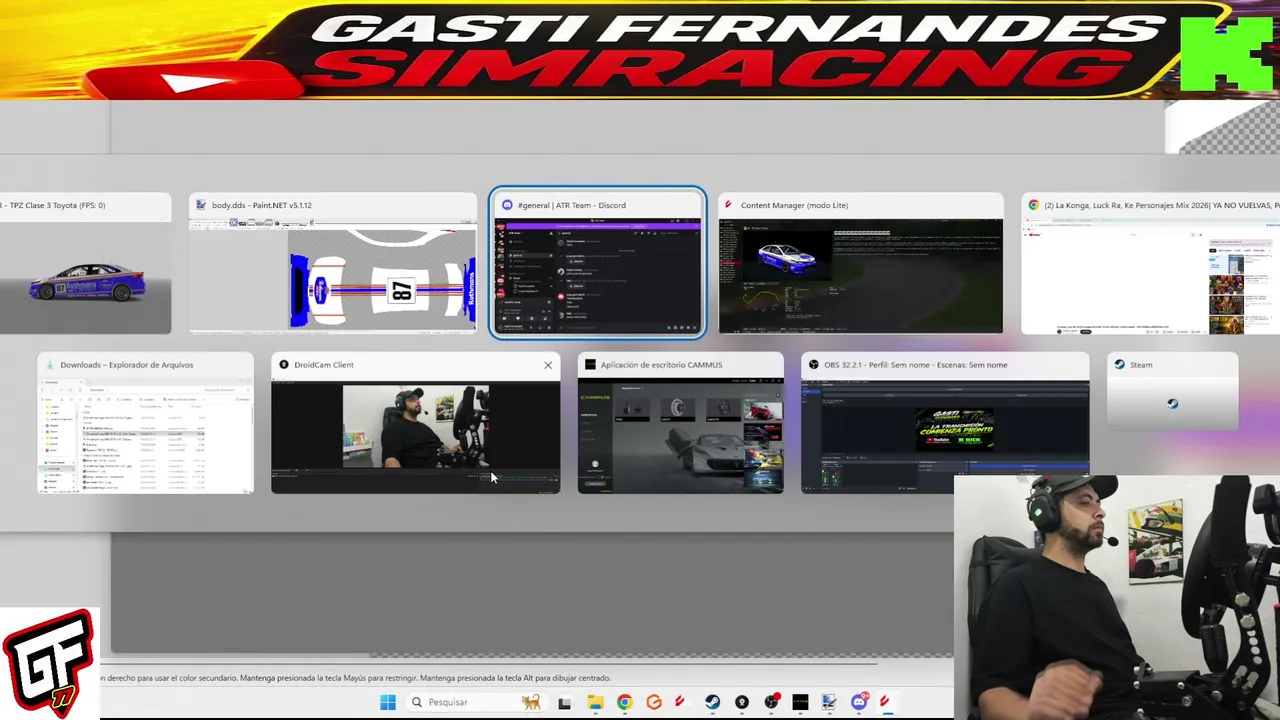The width and height of the screenshot is (1280, 720).
Task: Select the body.dds Paint.NET window preview
Action: tap(333, 264)
